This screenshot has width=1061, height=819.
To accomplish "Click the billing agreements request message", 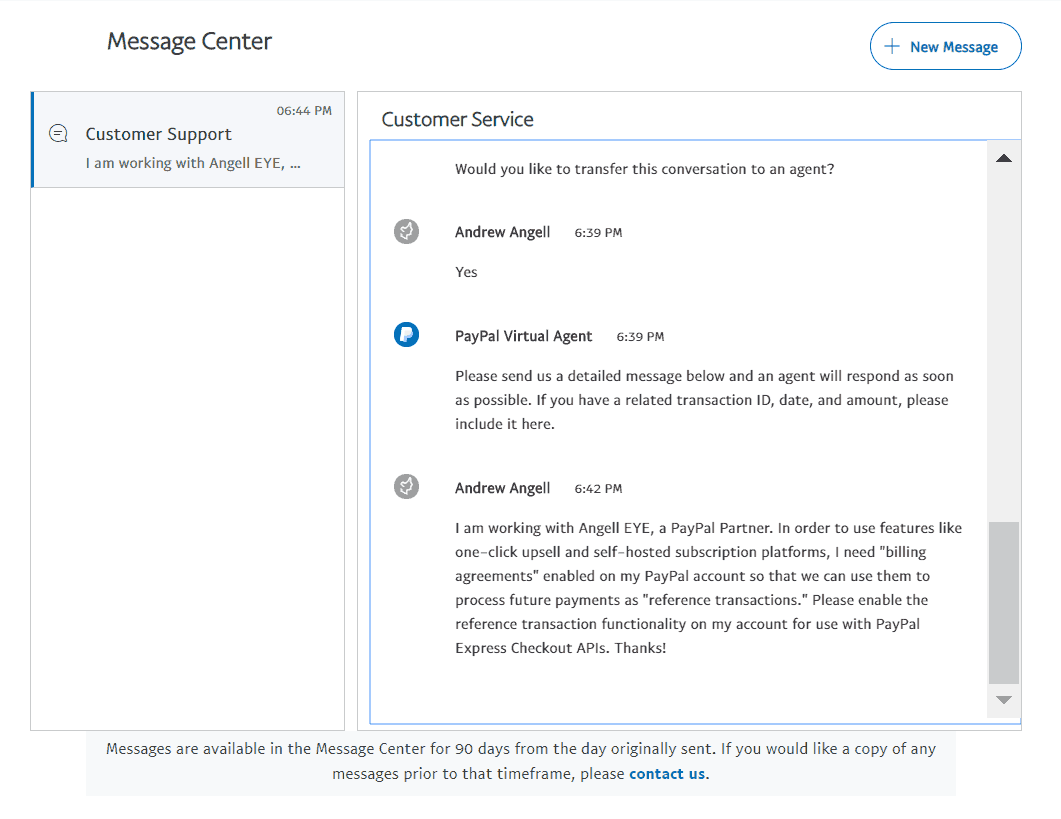I will click(708, 588).
